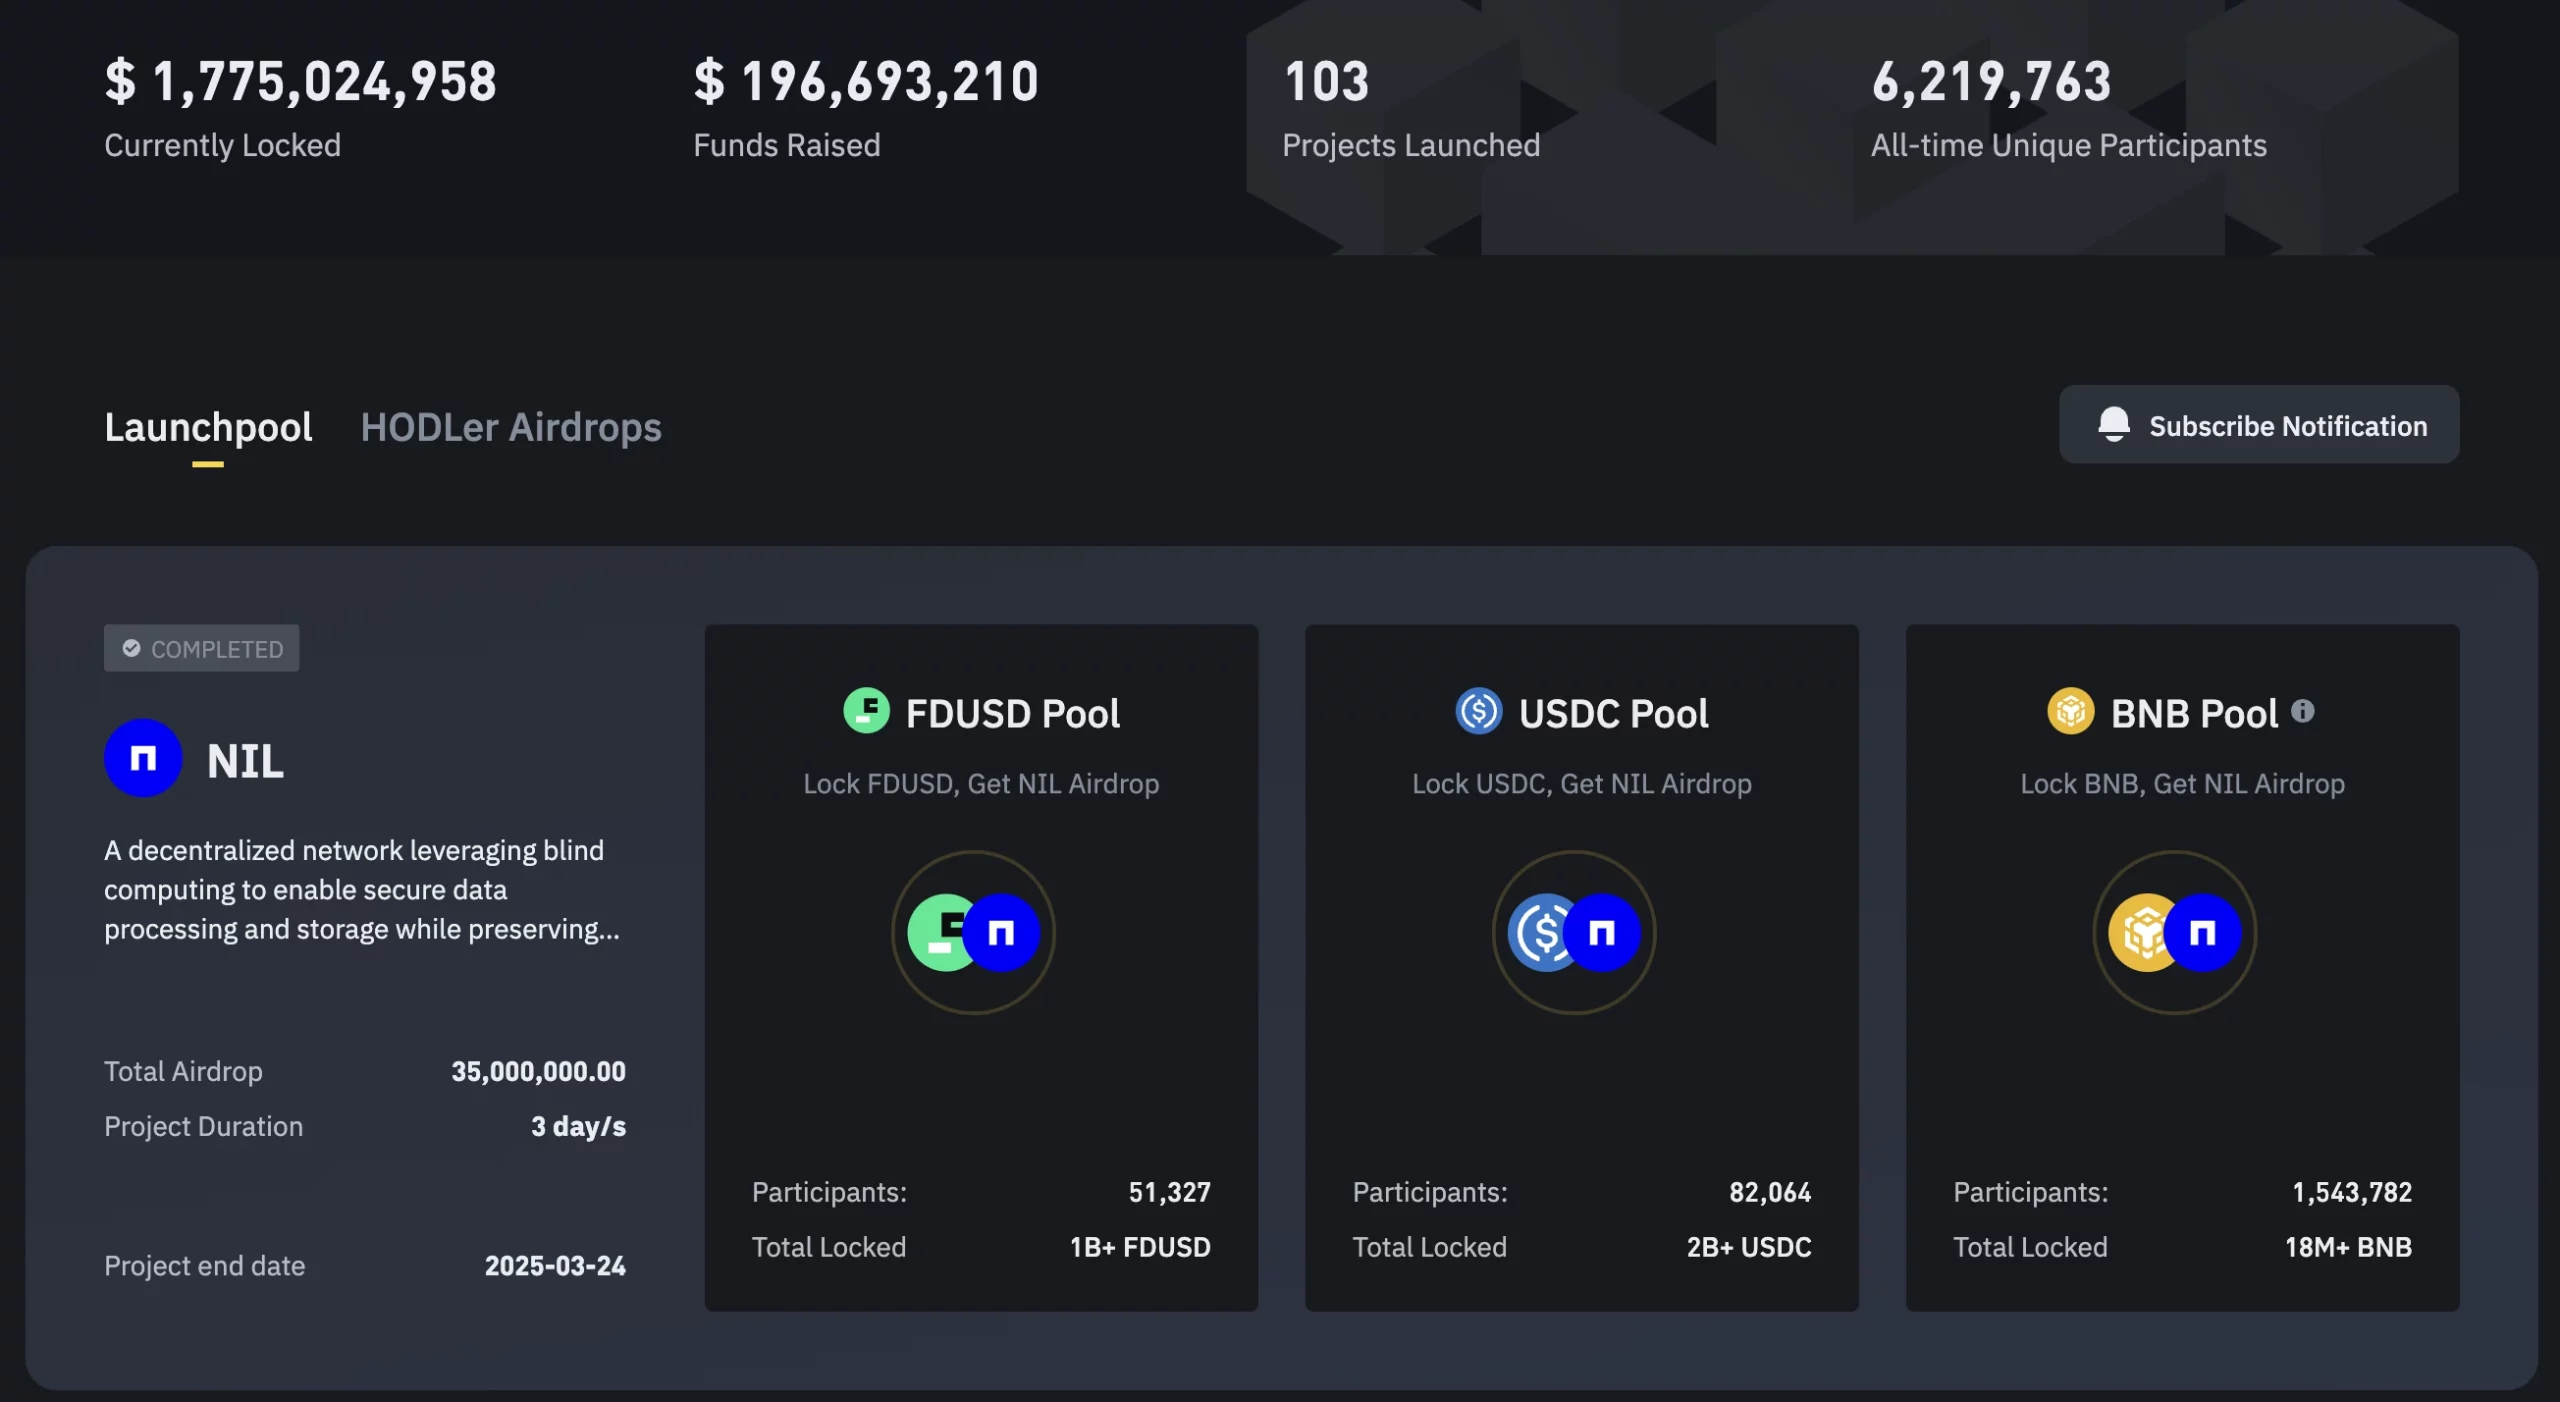Click the 2B+ USDC total locked value
This screenshot has width=2560, height=1402.
click(1749, 1248)
